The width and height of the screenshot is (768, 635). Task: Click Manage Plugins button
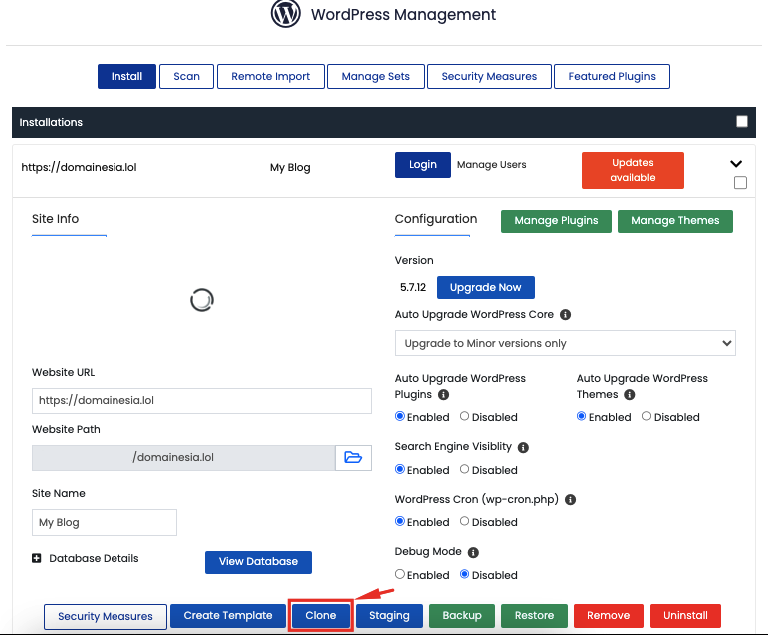(556, 221)
